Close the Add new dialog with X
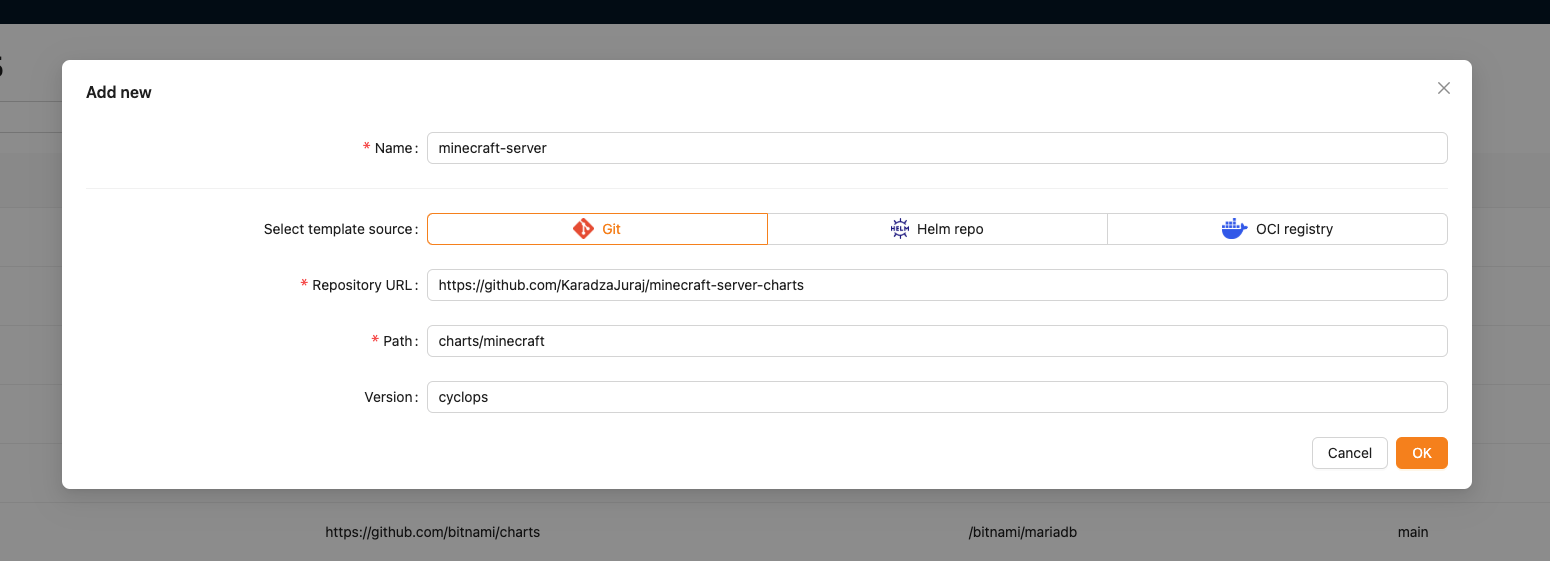This screenshot has width=1550, height=561. click(1443, 88)
